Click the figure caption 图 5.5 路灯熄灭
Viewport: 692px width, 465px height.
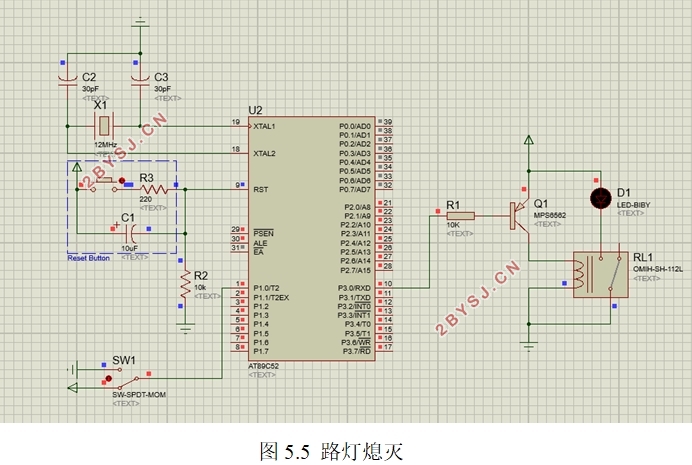331,451
